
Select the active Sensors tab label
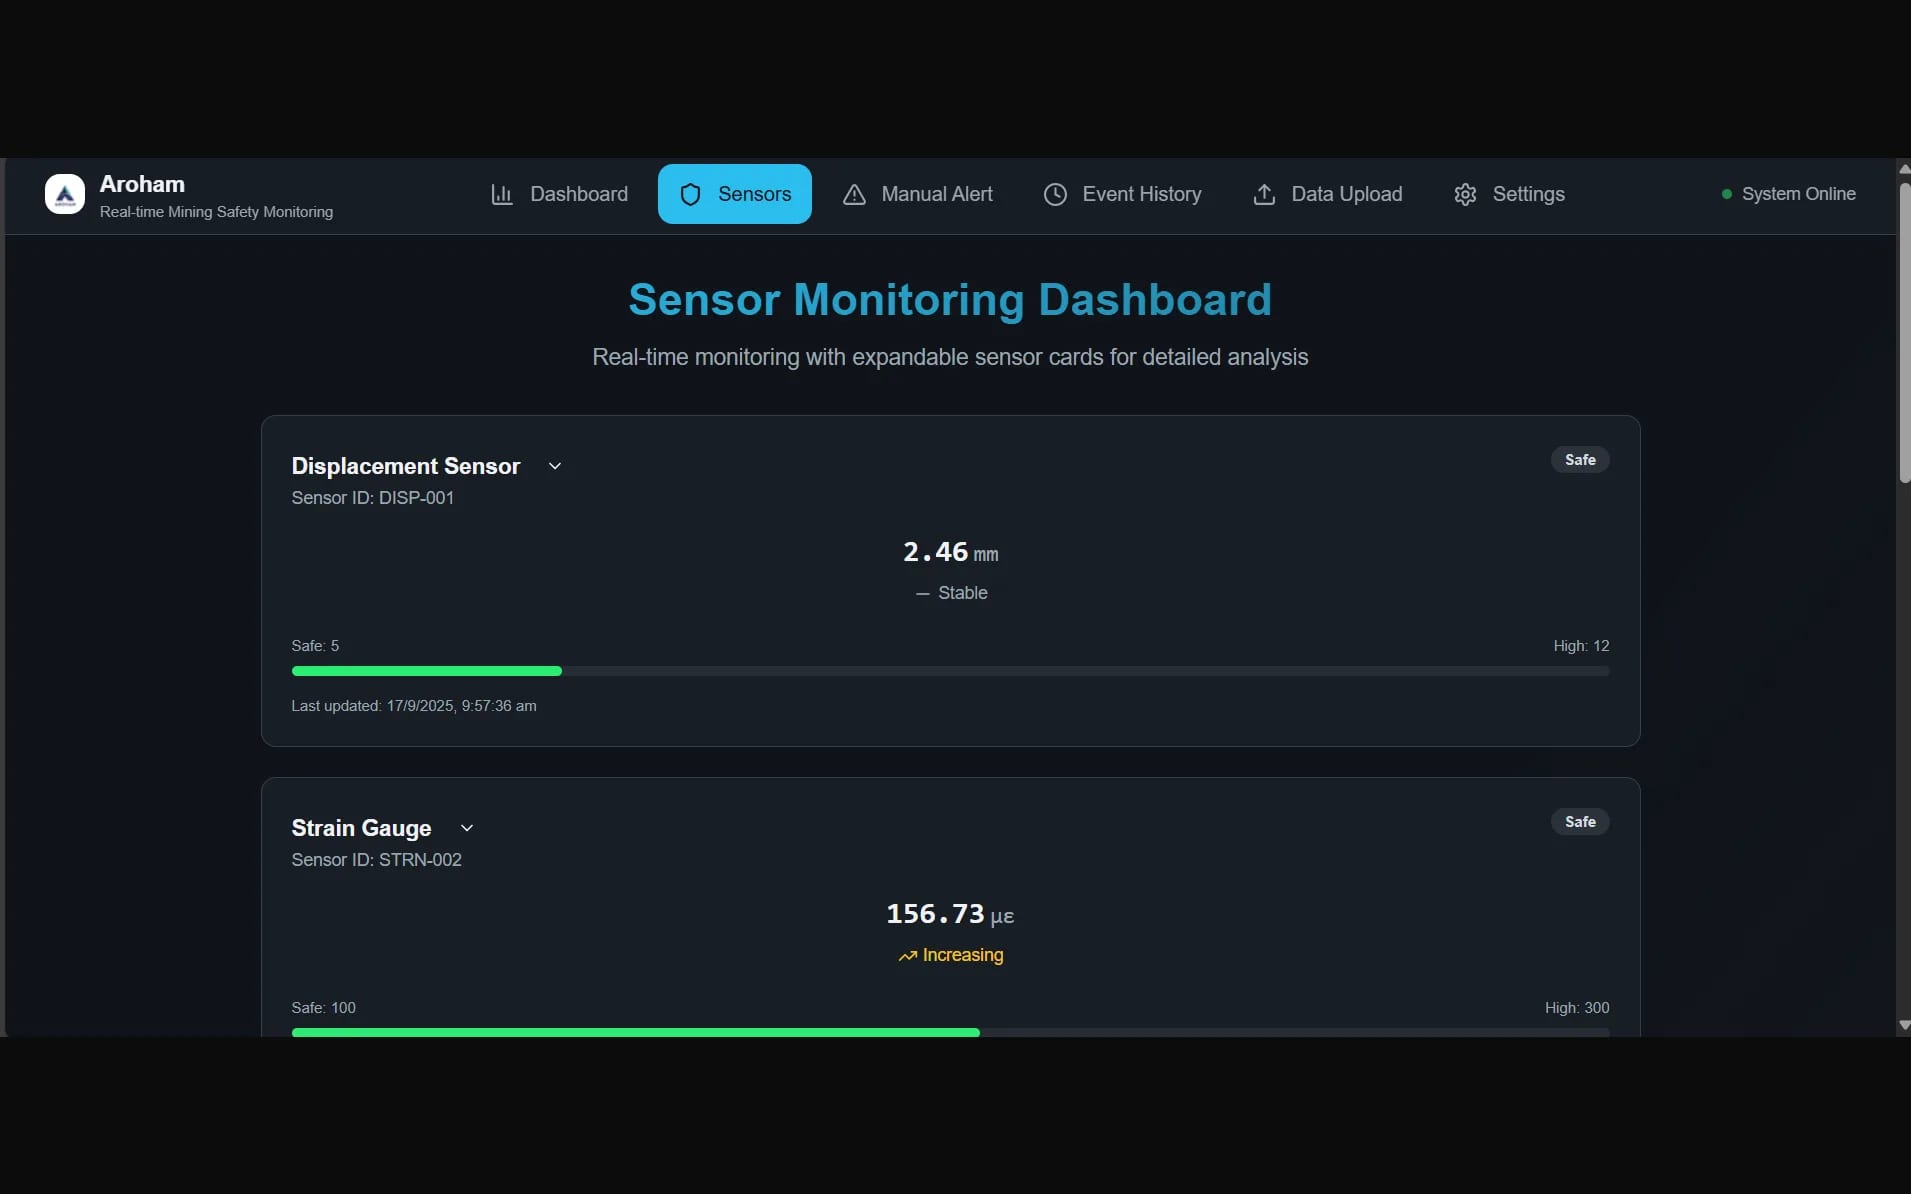pyautogui.click(x=754, y=194)
